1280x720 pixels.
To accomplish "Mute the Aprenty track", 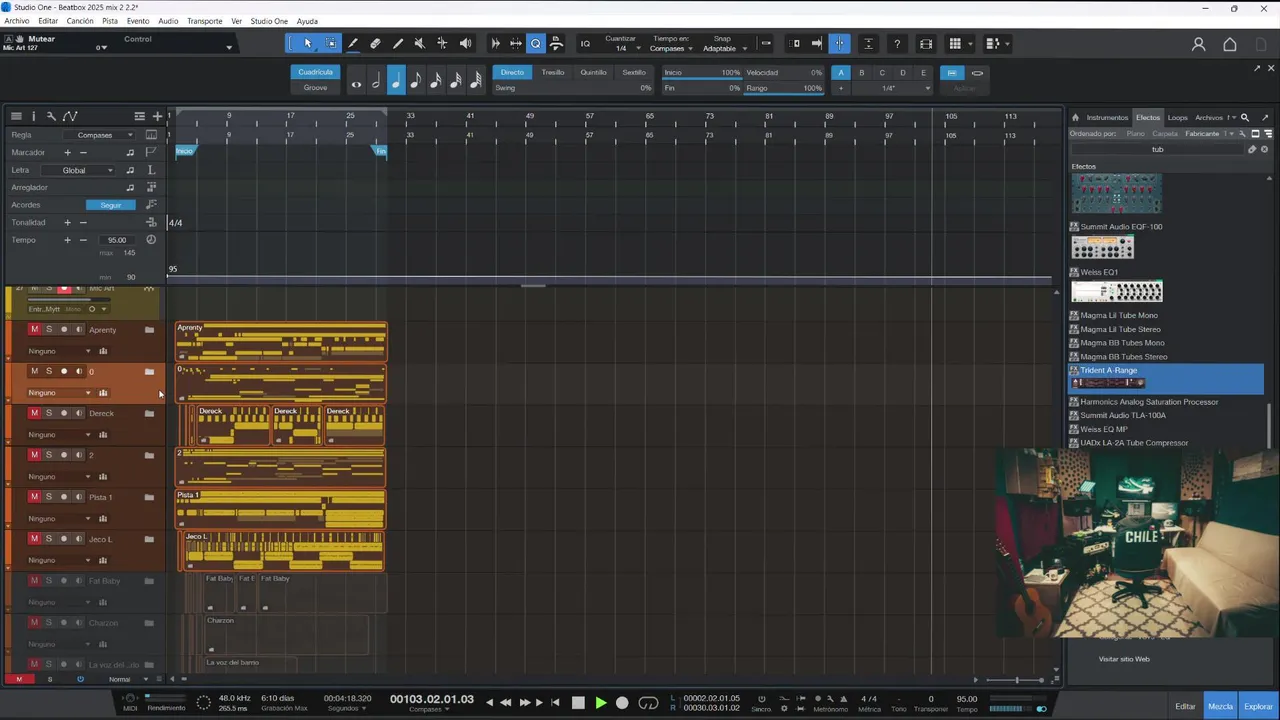I will coord(34,329).
